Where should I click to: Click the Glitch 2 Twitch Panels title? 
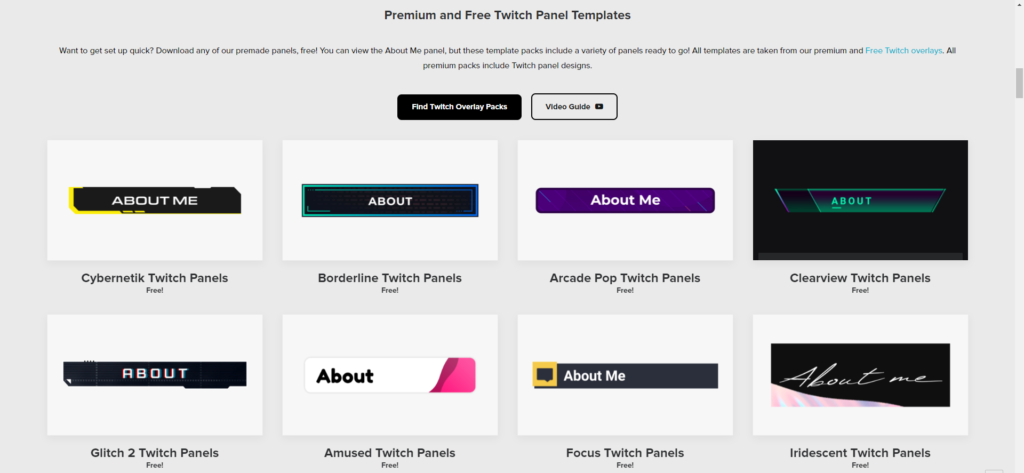pos(155,453)
